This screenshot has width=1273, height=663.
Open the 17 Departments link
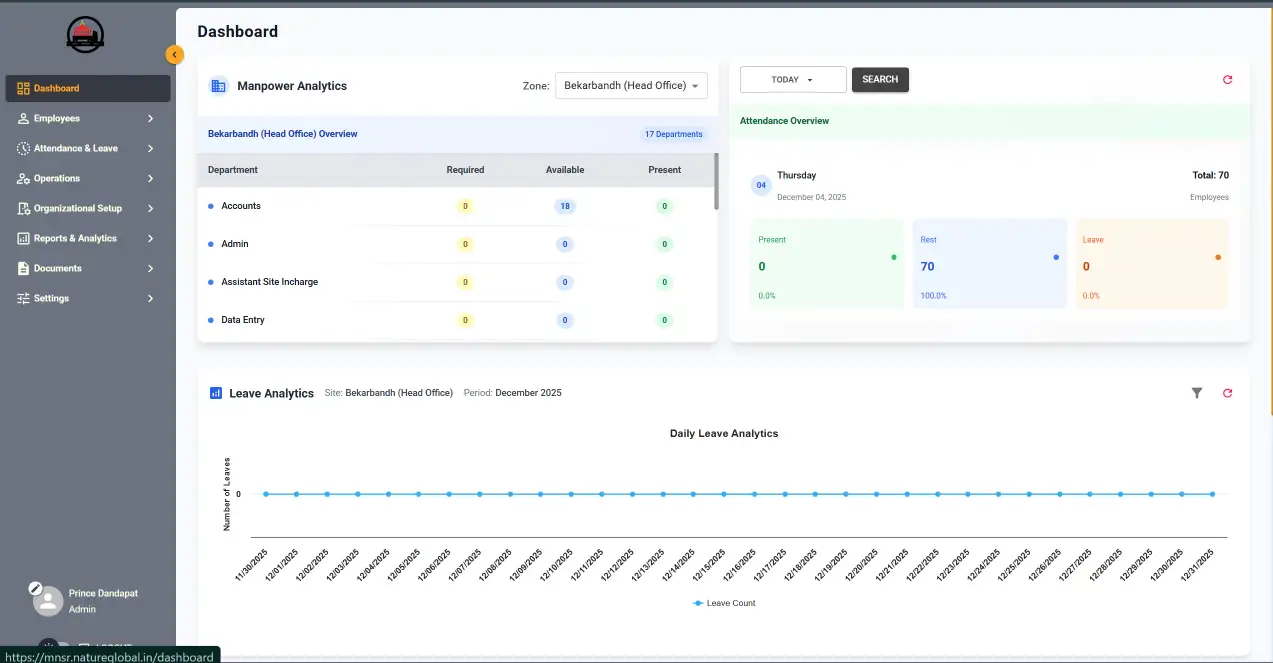coord(673,133)
